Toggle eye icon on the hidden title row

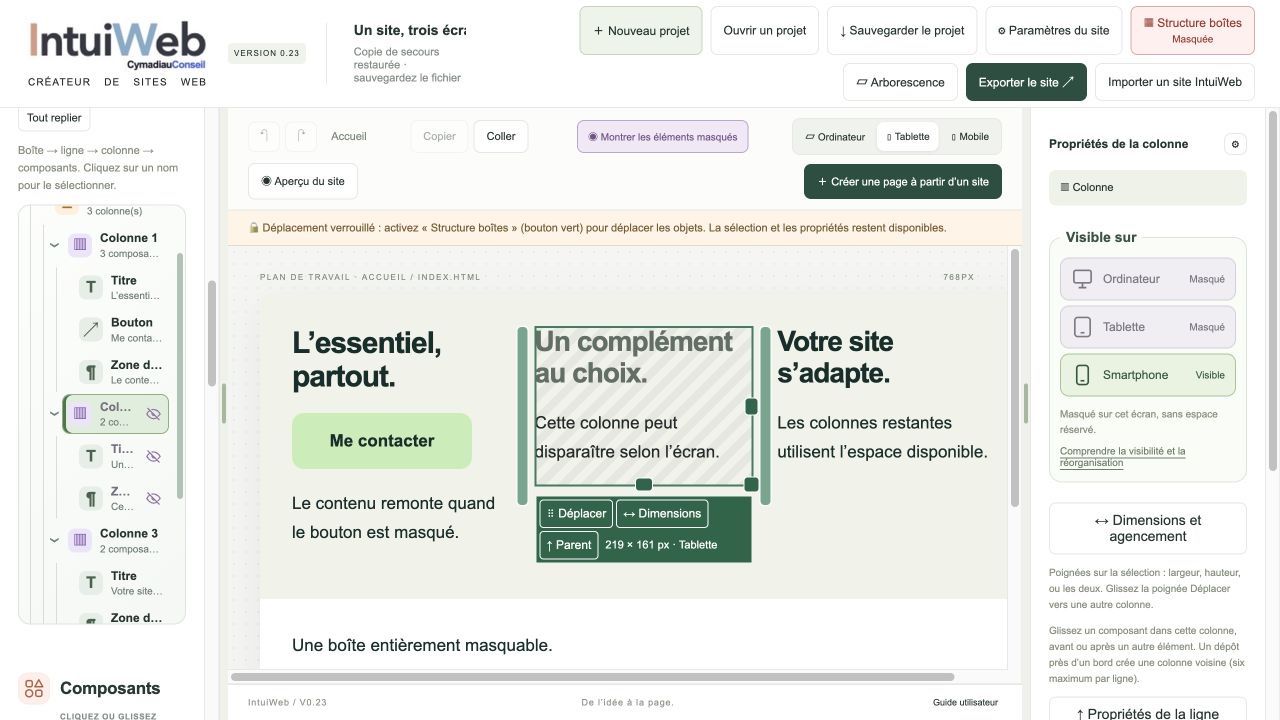(153, 456)
